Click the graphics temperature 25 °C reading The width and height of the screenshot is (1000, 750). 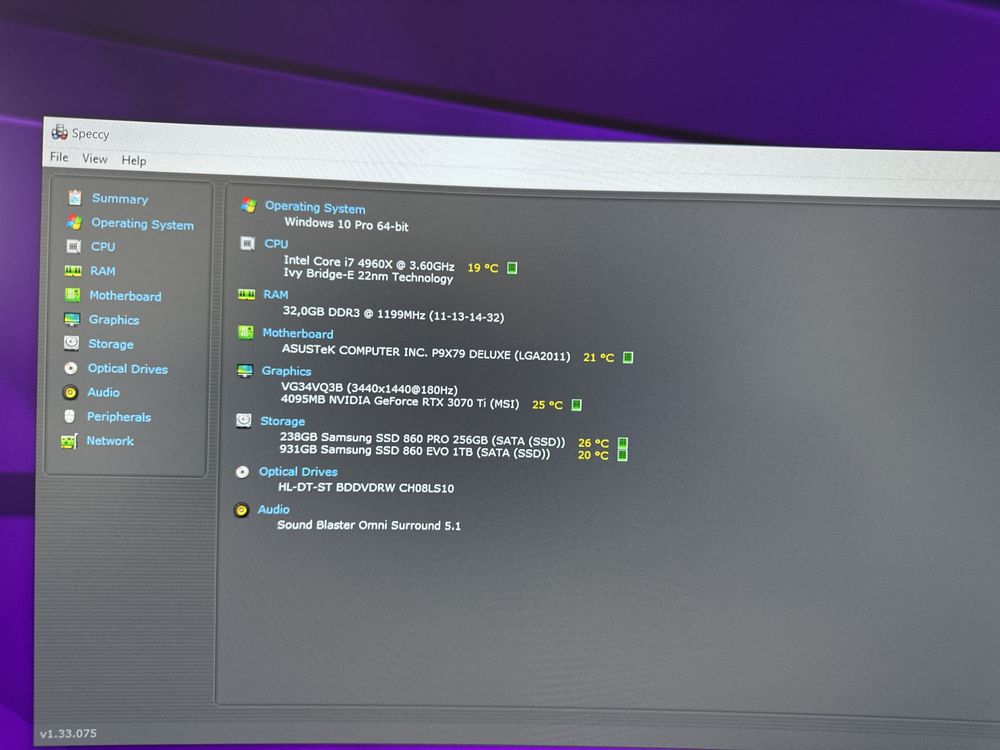coord(547,405)
